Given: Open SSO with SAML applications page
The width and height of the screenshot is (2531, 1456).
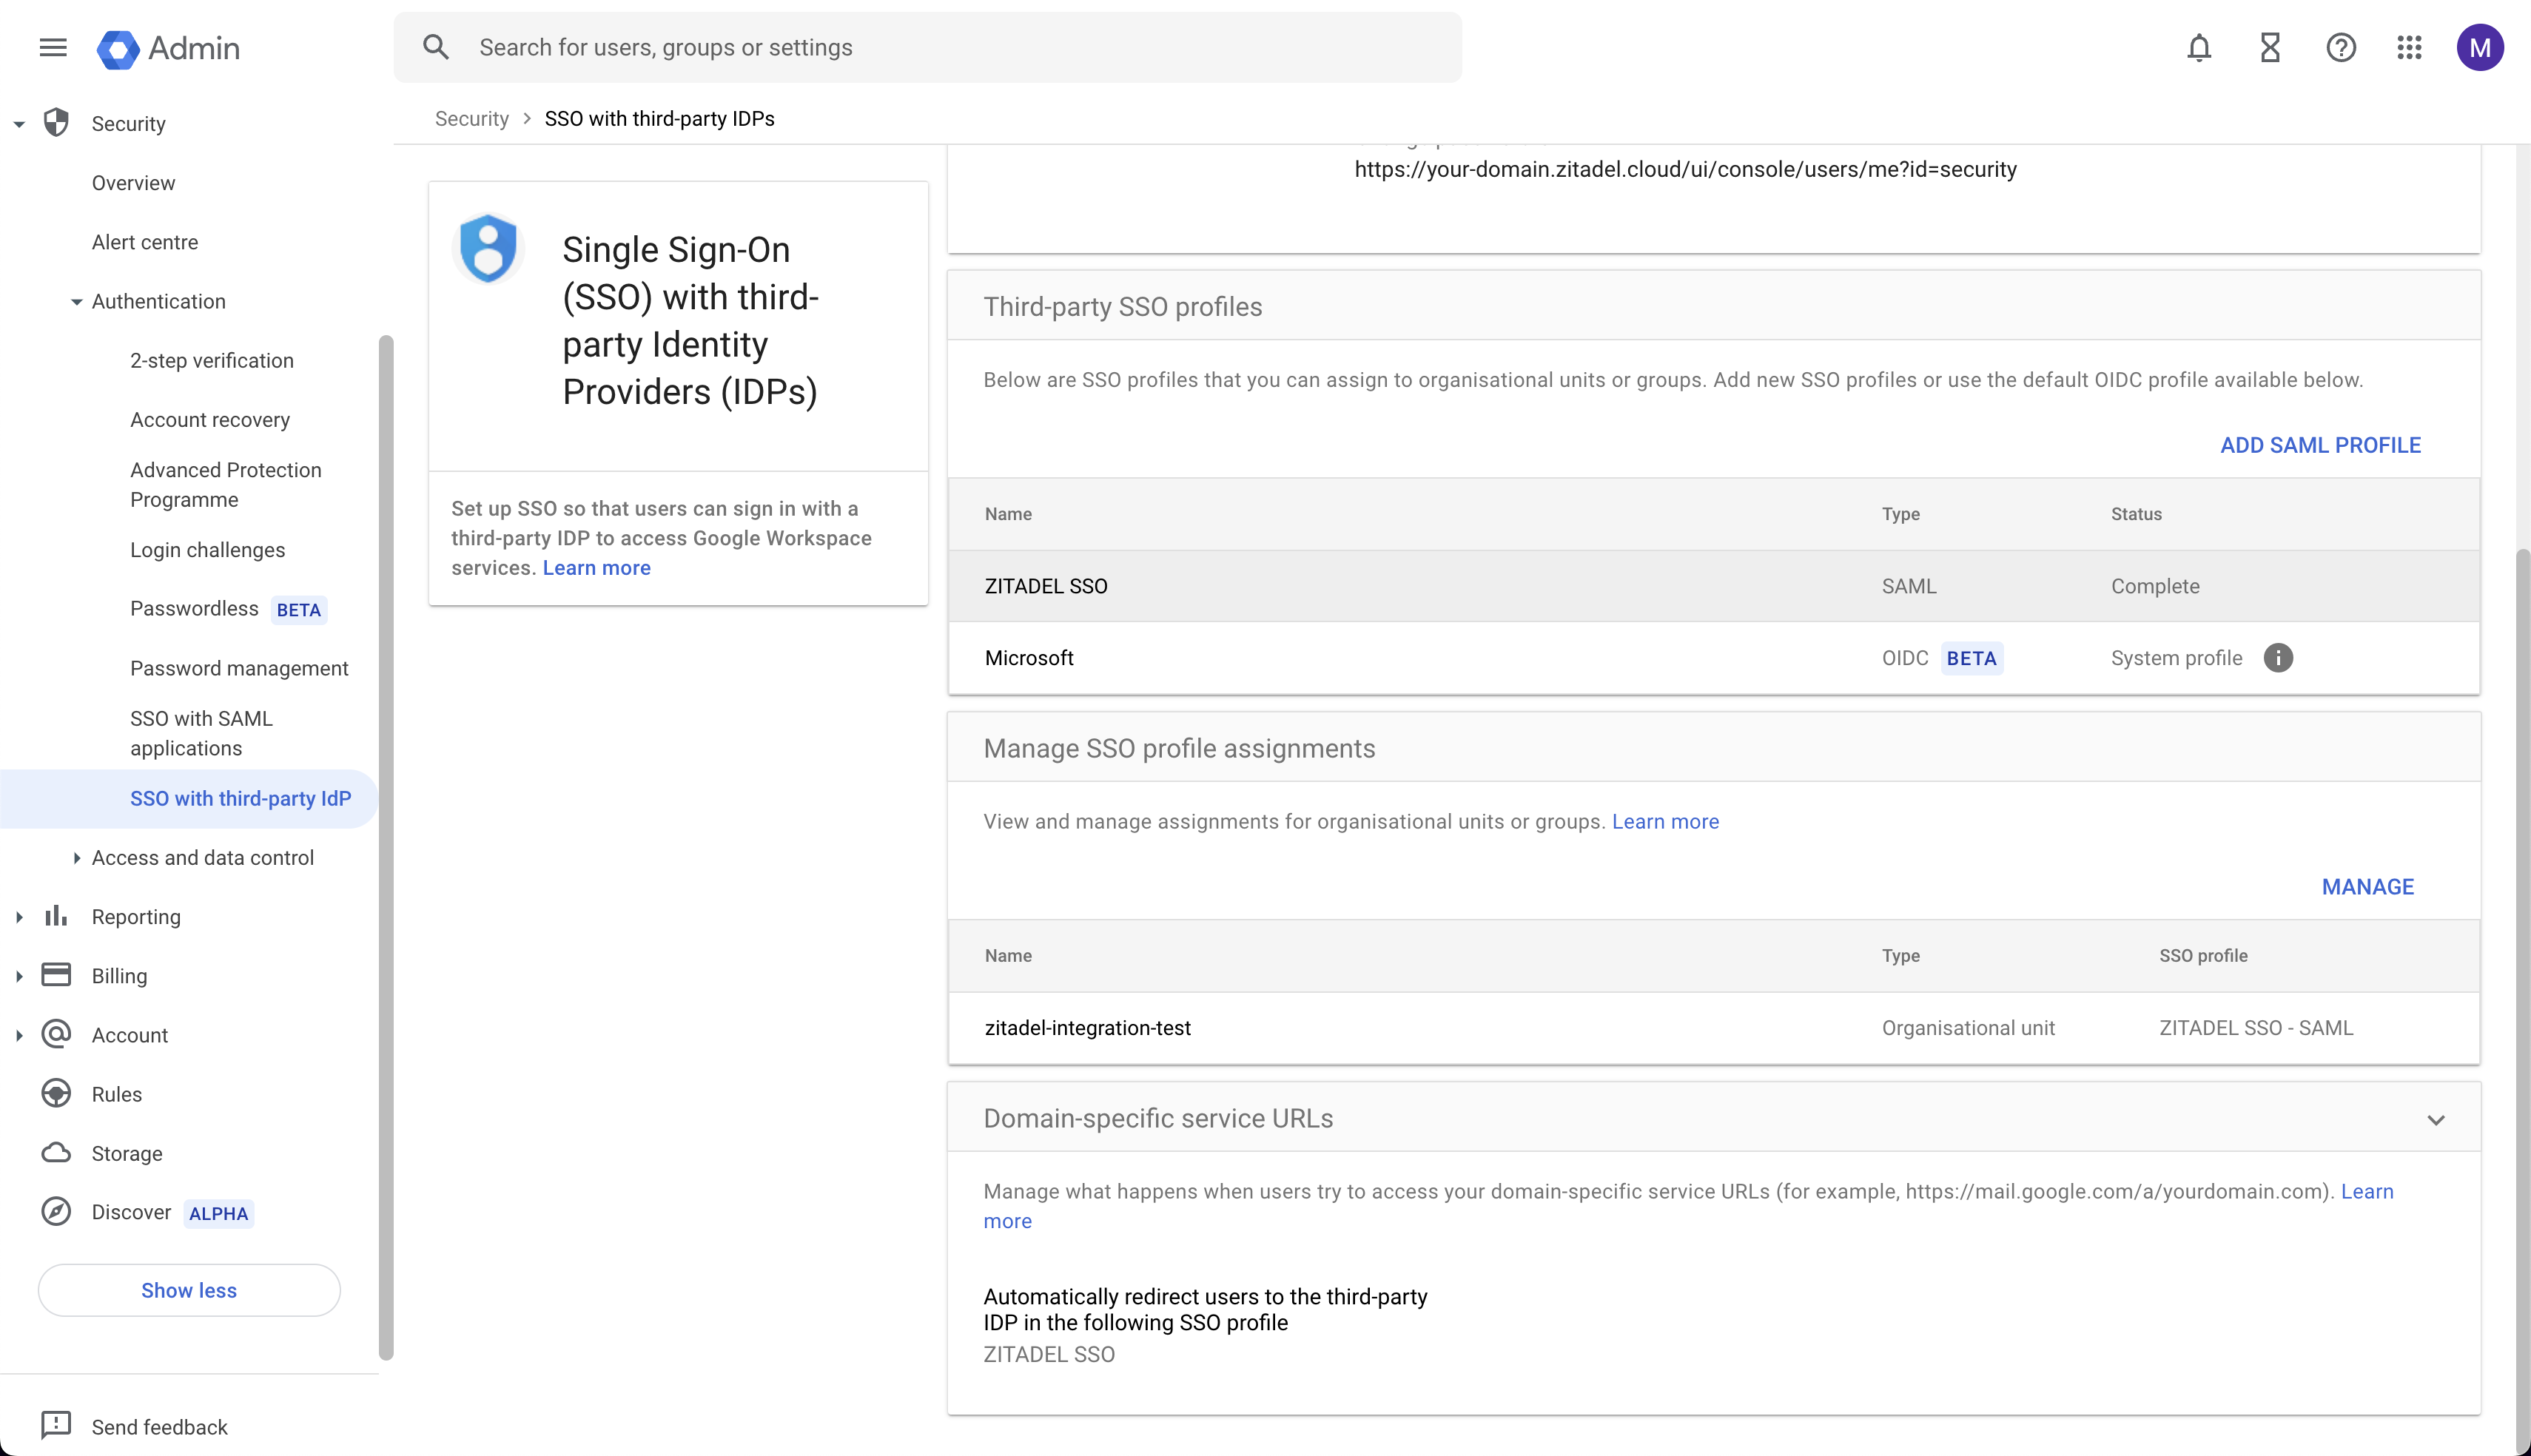Looking at the screenshot, I should (200, 732).
